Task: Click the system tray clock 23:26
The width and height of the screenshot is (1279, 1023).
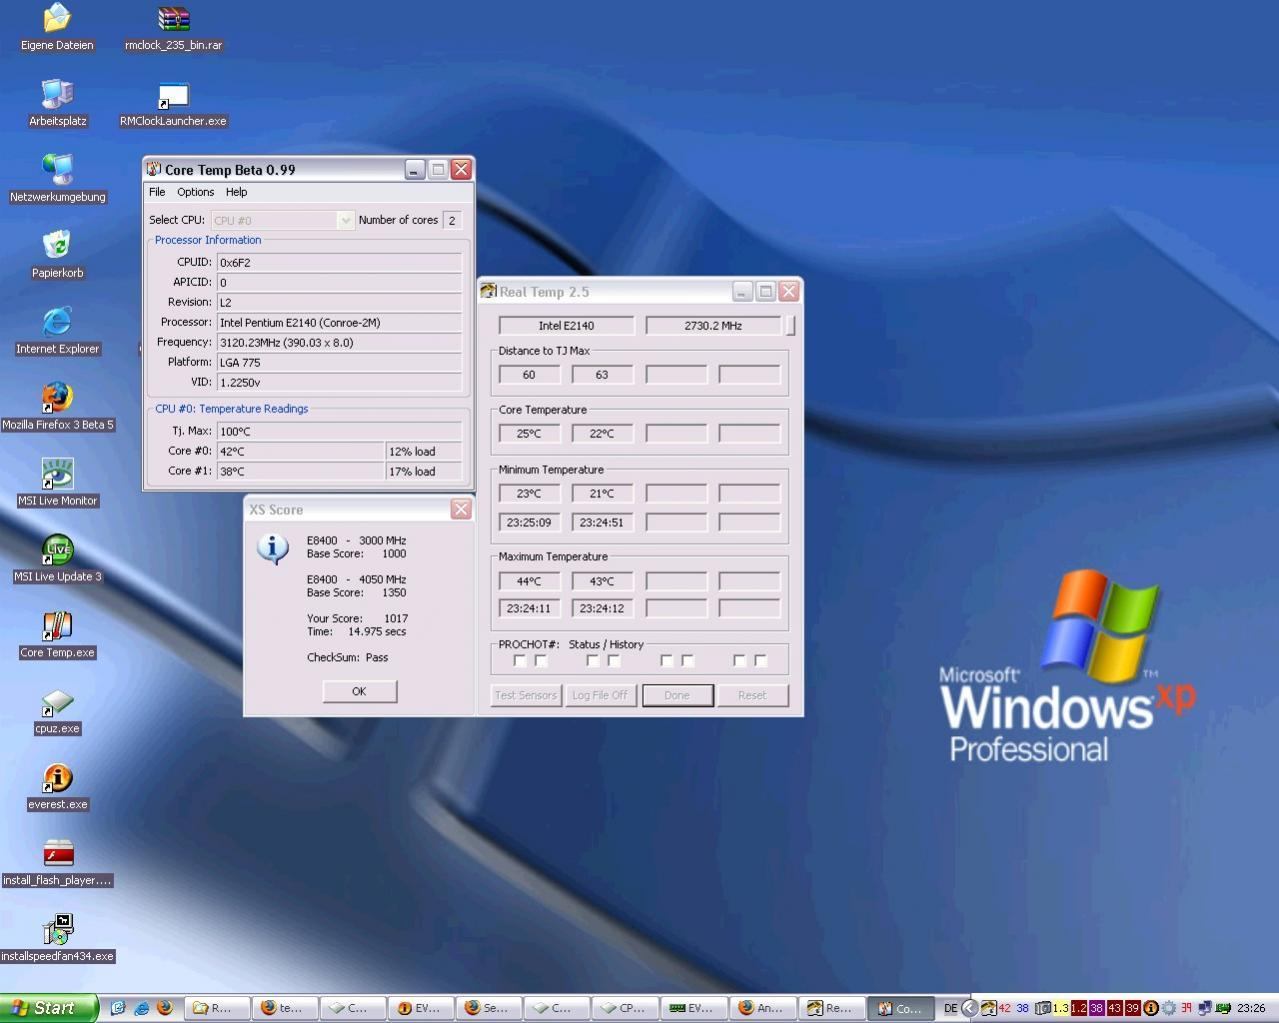Action: (x=1251, y=1008)
